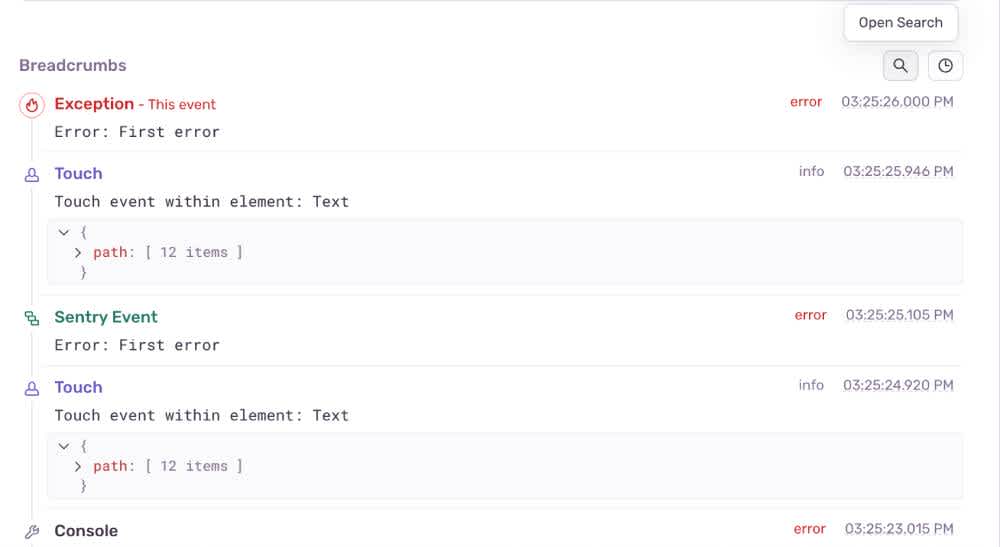Viewport: 1000px width, 547px height.
Task: Click the info level label on first Touch
Action: [811, 171]
